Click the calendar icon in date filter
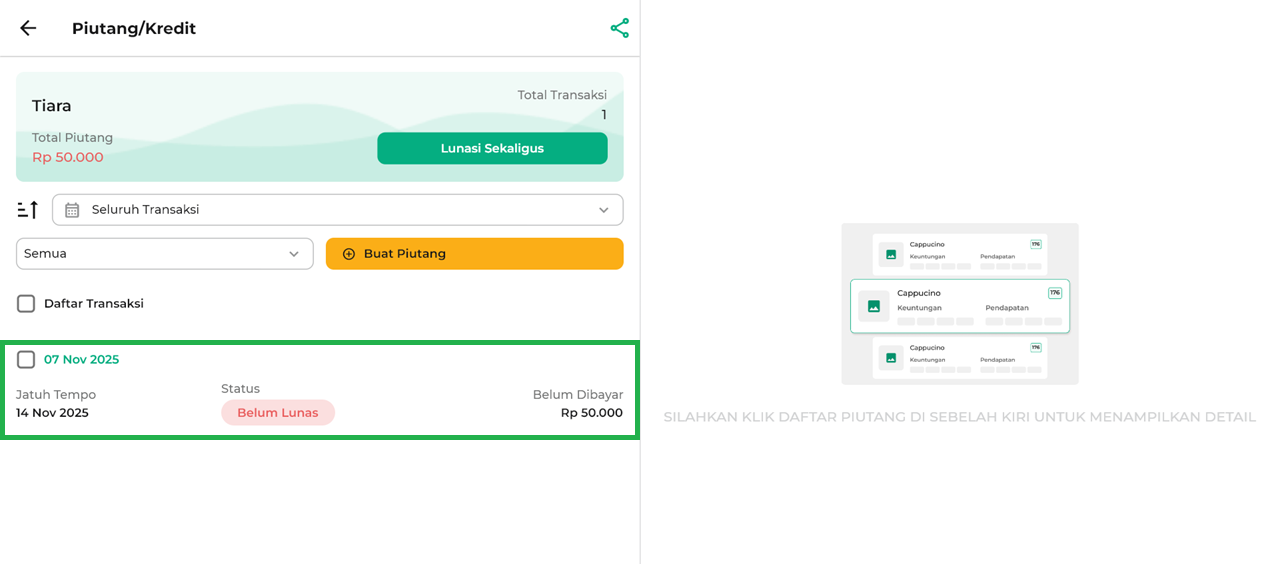The height and width of the screenshot is (564, 1278). point(72,210)
